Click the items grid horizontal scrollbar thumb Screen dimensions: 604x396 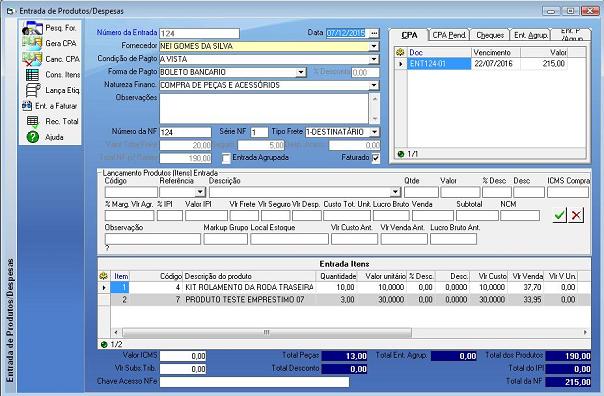[x=267, y=332]
